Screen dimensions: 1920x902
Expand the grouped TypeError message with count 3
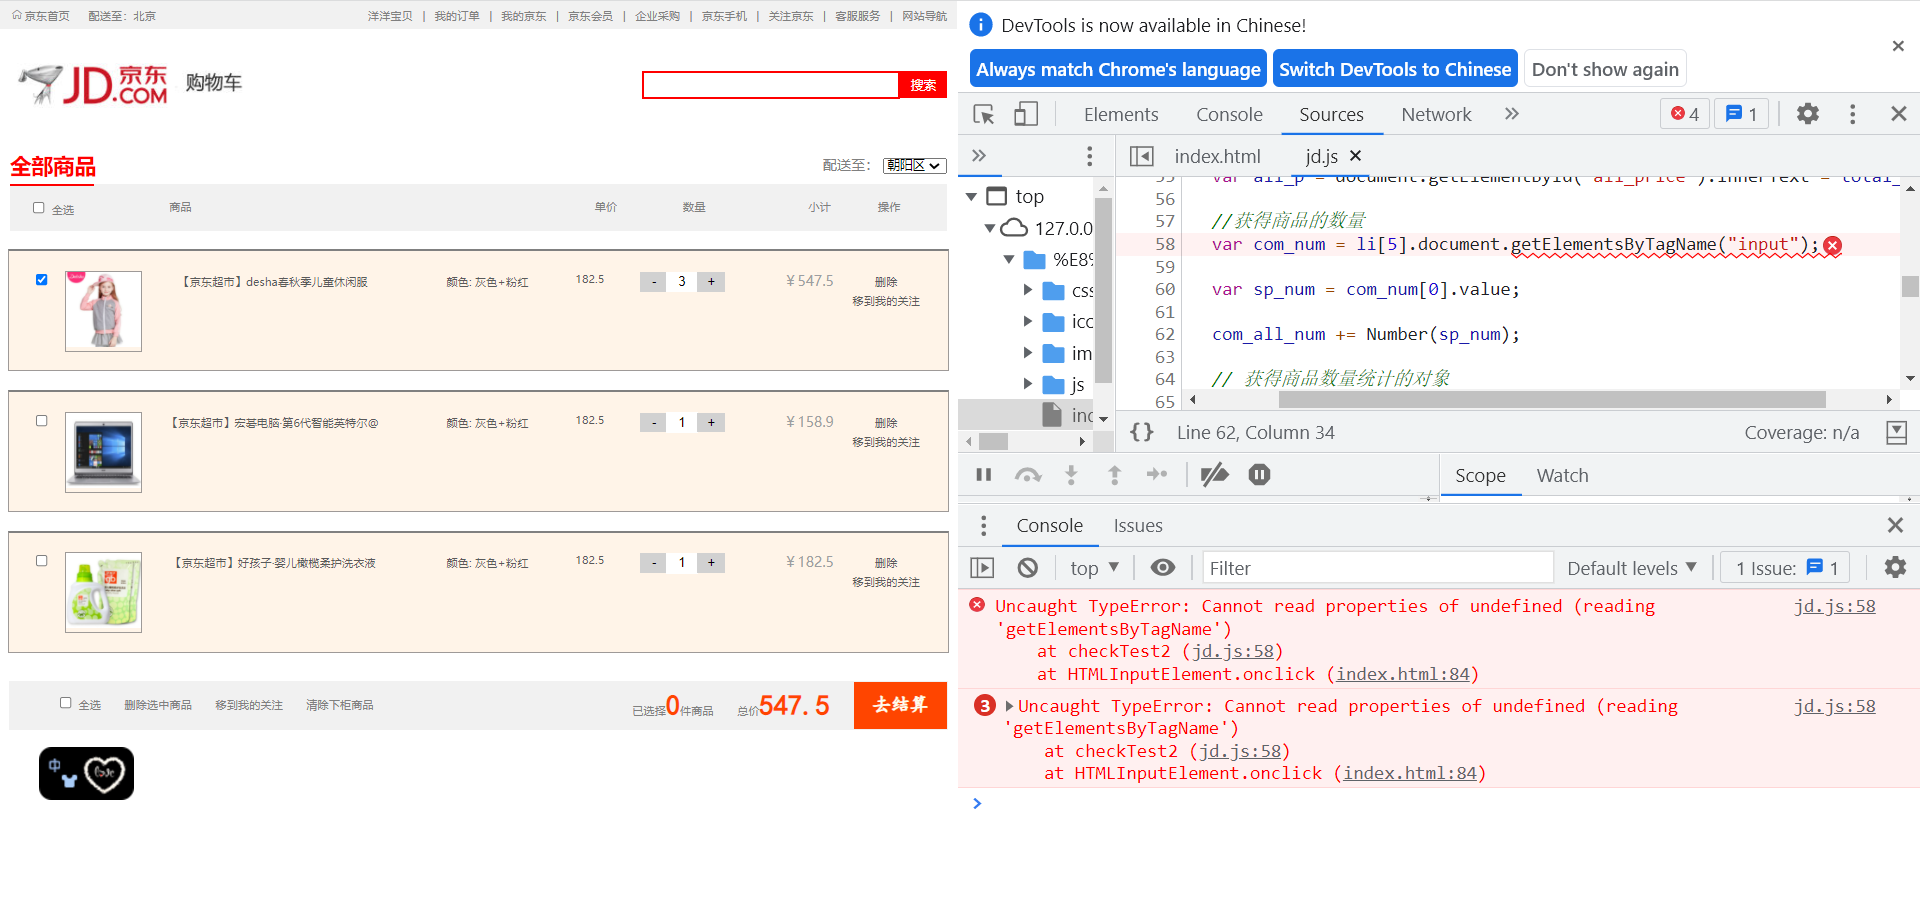1009,706
